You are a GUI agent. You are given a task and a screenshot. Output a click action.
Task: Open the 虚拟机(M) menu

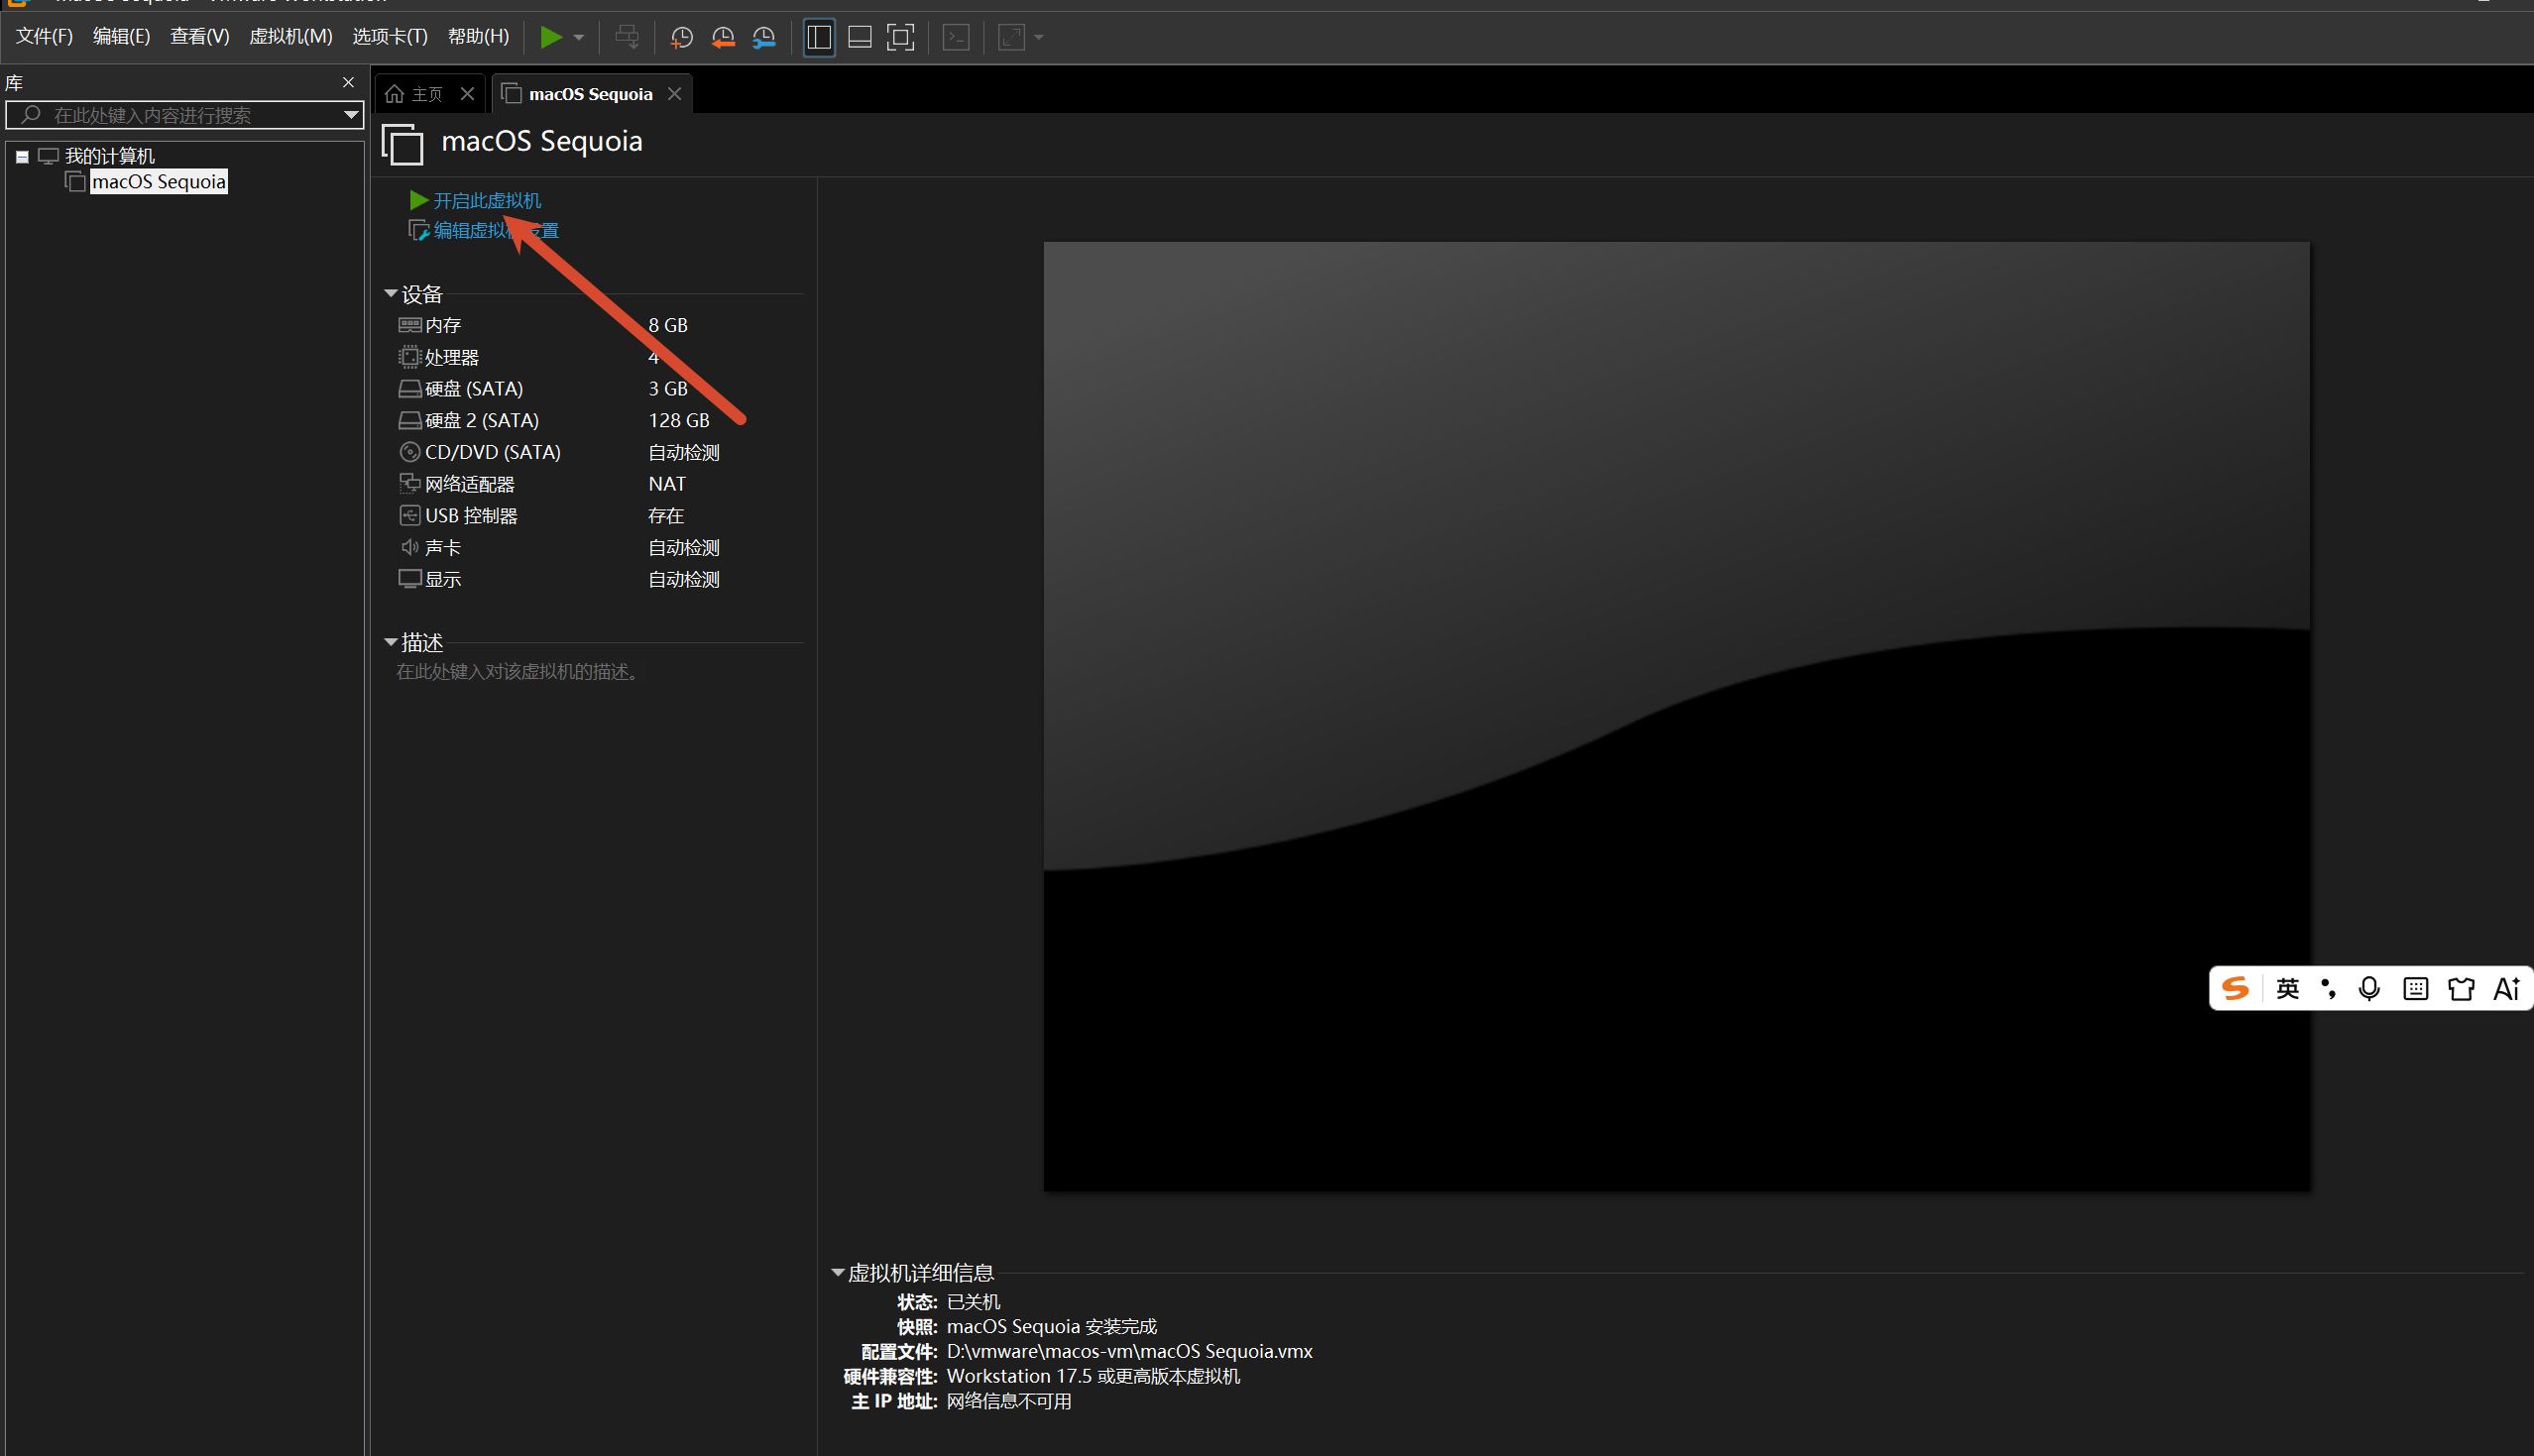tap(290, 37)
